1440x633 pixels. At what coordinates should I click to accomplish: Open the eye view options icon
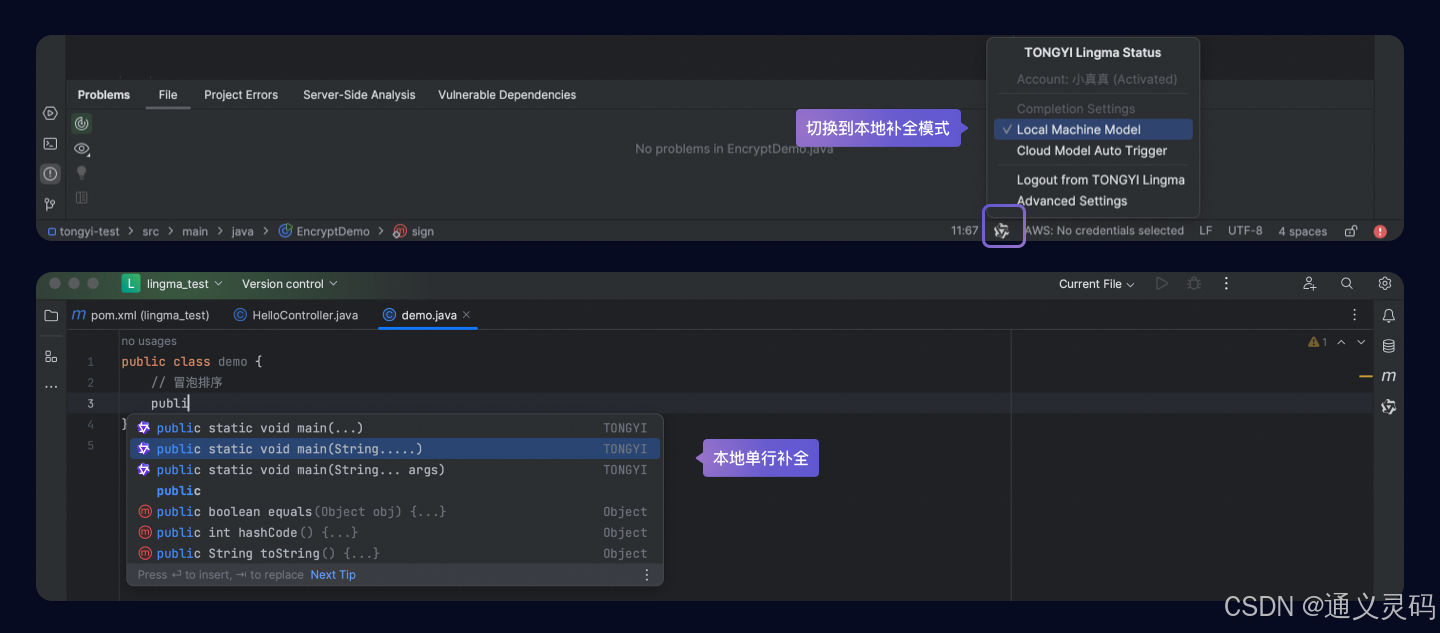coord(82,149)
